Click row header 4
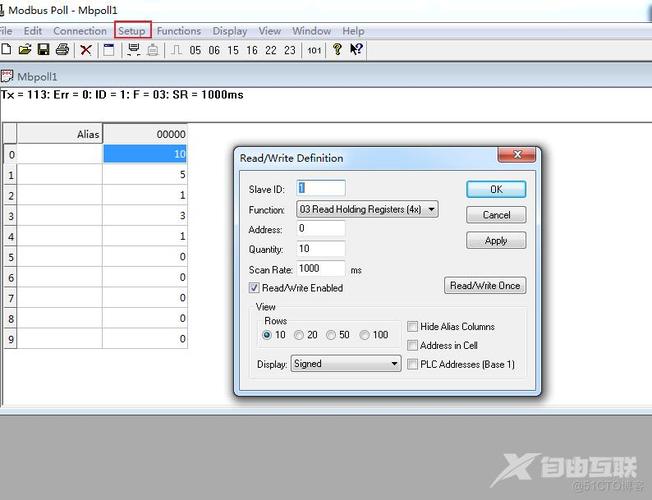This screenshot has height=500, width=652. [10, 237]
